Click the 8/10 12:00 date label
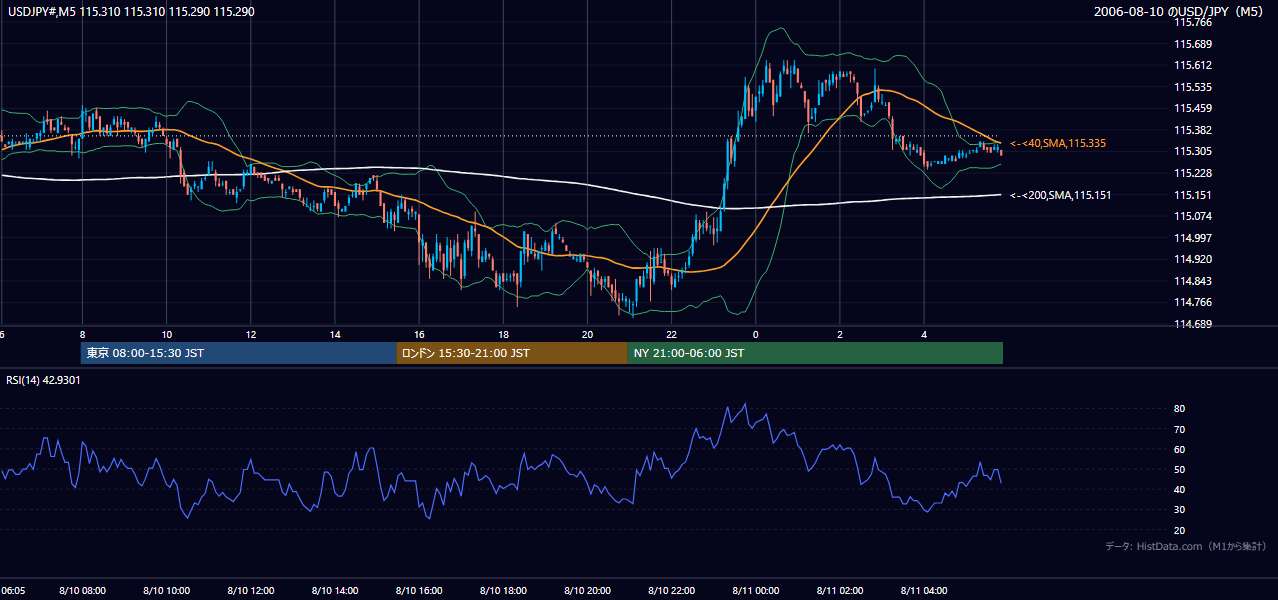This screenshot has width=1278, height=600. click(x=251, y=590)
